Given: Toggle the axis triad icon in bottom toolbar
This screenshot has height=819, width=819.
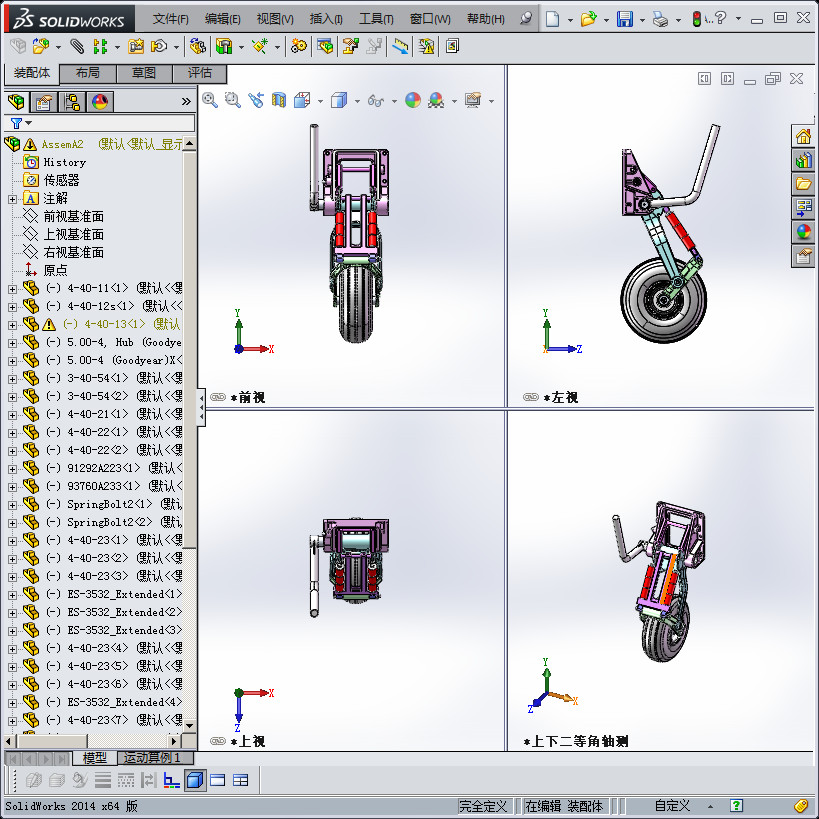Looking at the screenshot, I should [x=171, y=780].
